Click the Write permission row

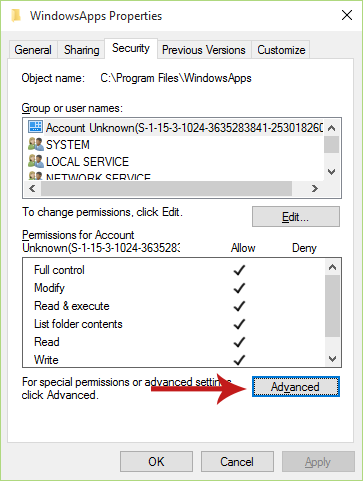173,360
